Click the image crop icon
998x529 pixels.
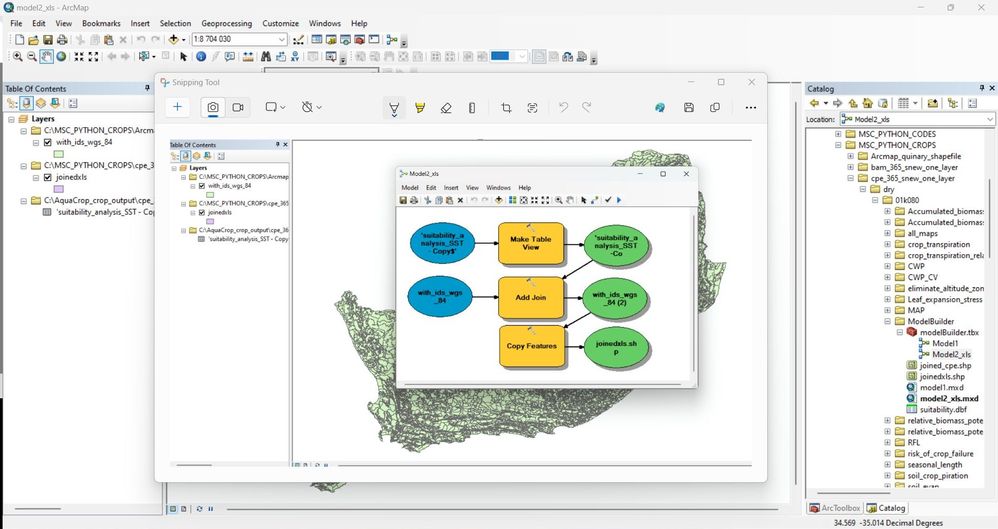coord(506,108)
